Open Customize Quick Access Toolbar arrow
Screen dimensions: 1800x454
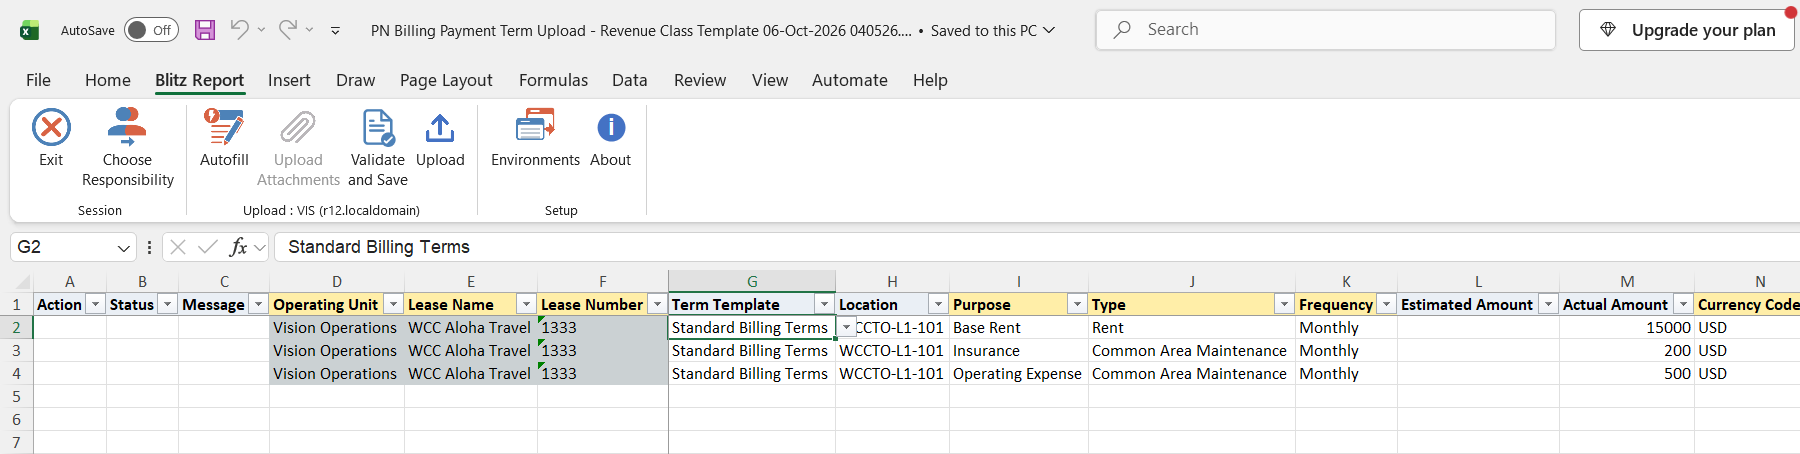point(335,30)
